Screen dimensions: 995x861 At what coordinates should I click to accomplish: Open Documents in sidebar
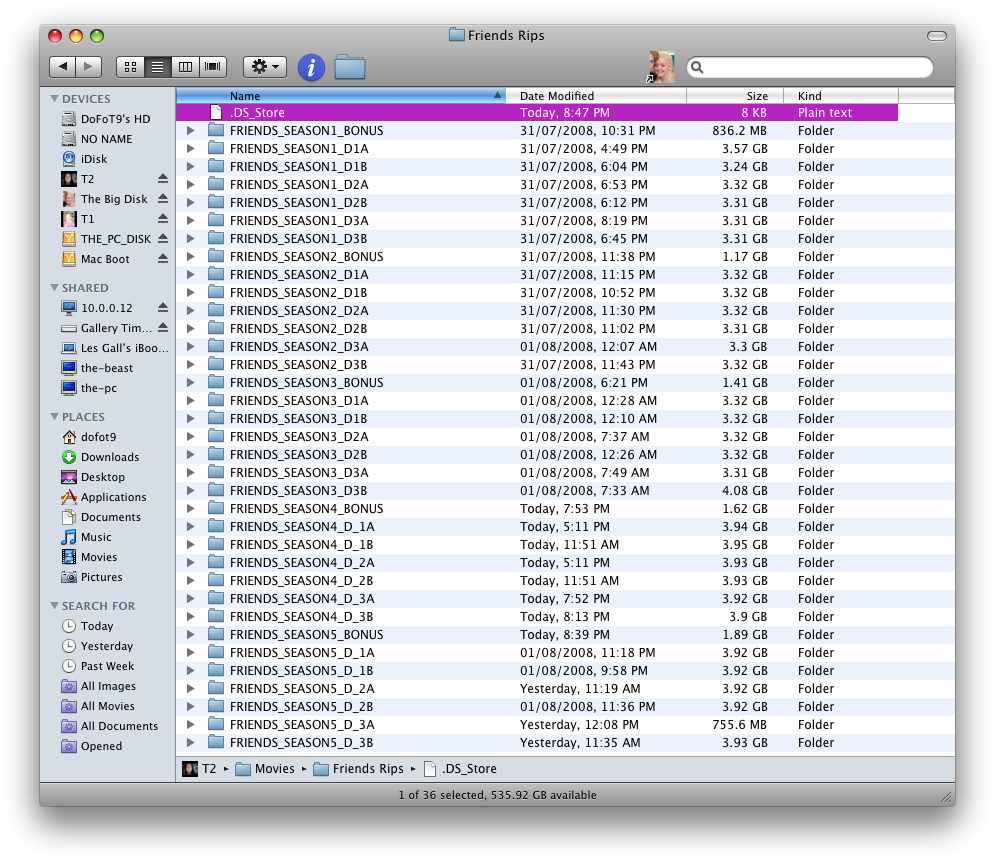[102, 517]
